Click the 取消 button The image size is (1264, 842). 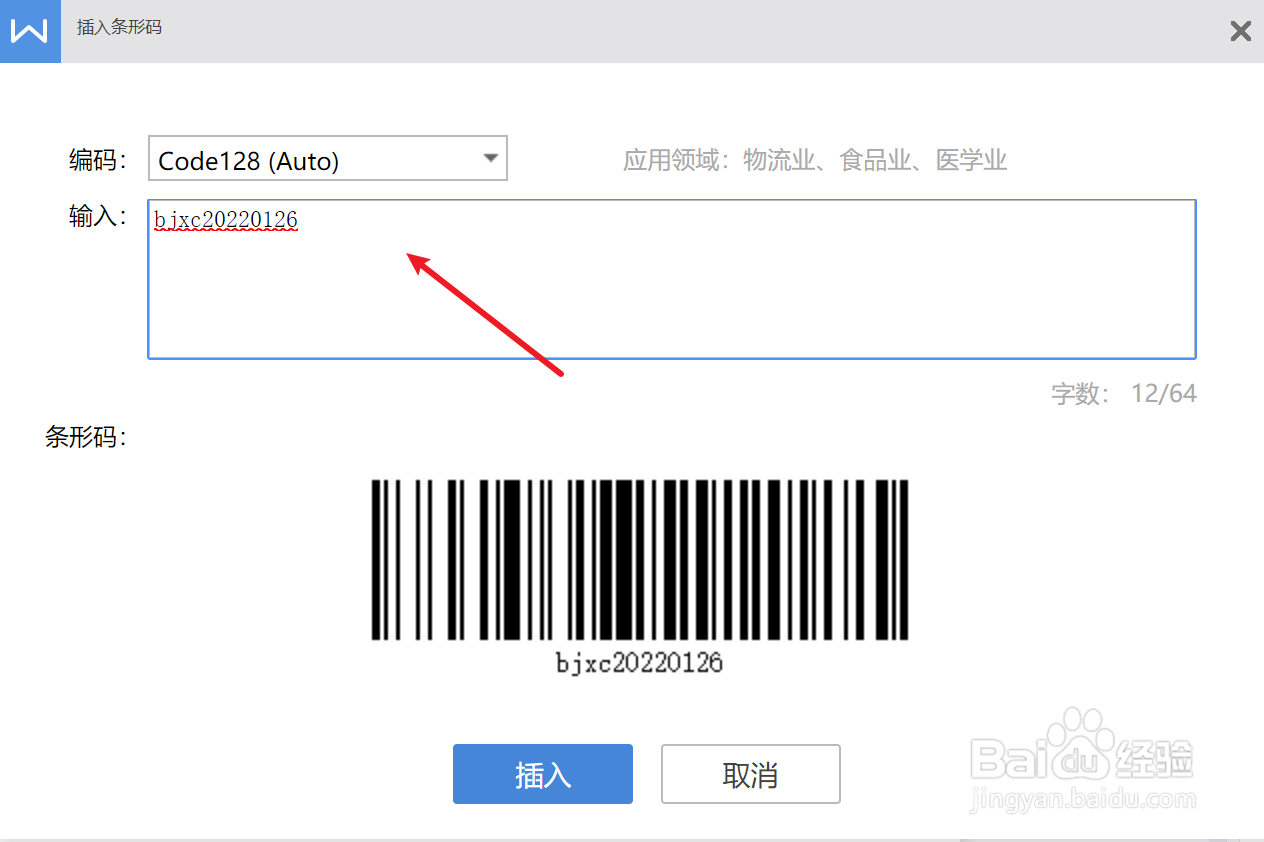click(x=751, y=774)
